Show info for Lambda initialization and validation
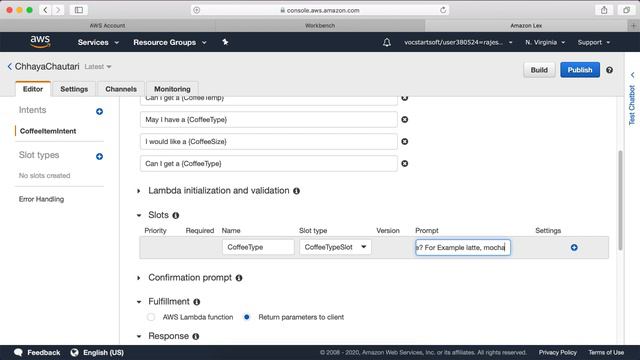 click(x=296, y=191)
